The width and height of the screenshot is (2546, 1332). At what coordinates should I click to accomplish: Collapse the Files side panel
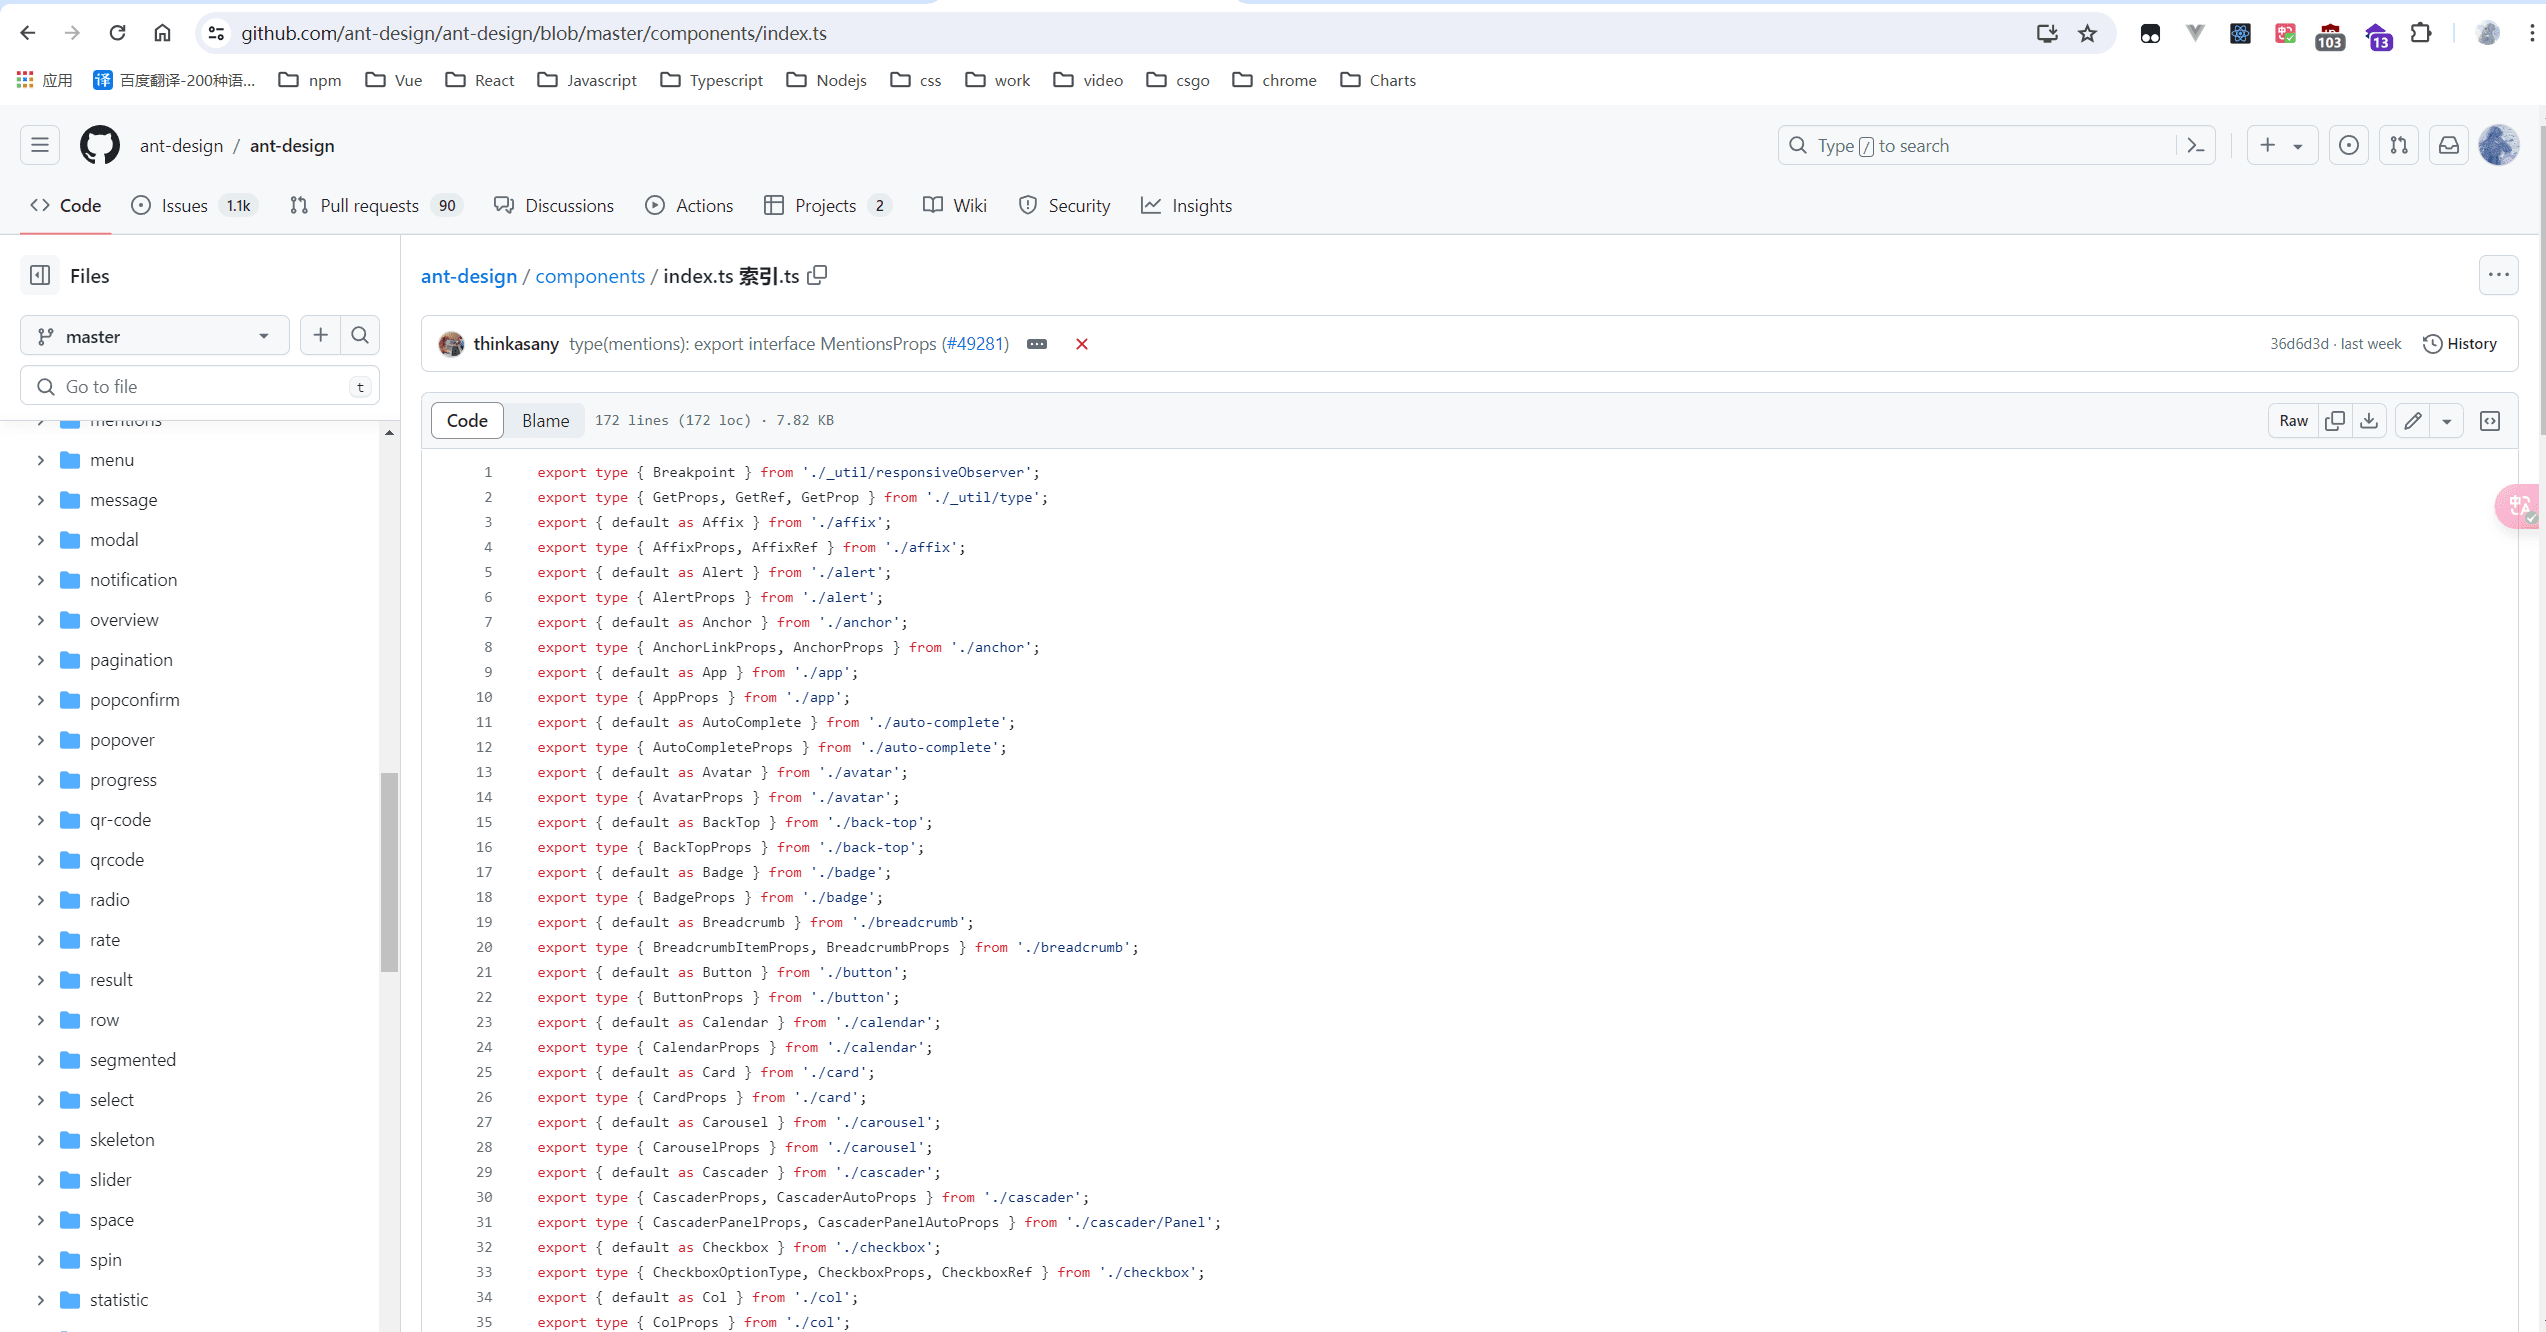(40, 276)
